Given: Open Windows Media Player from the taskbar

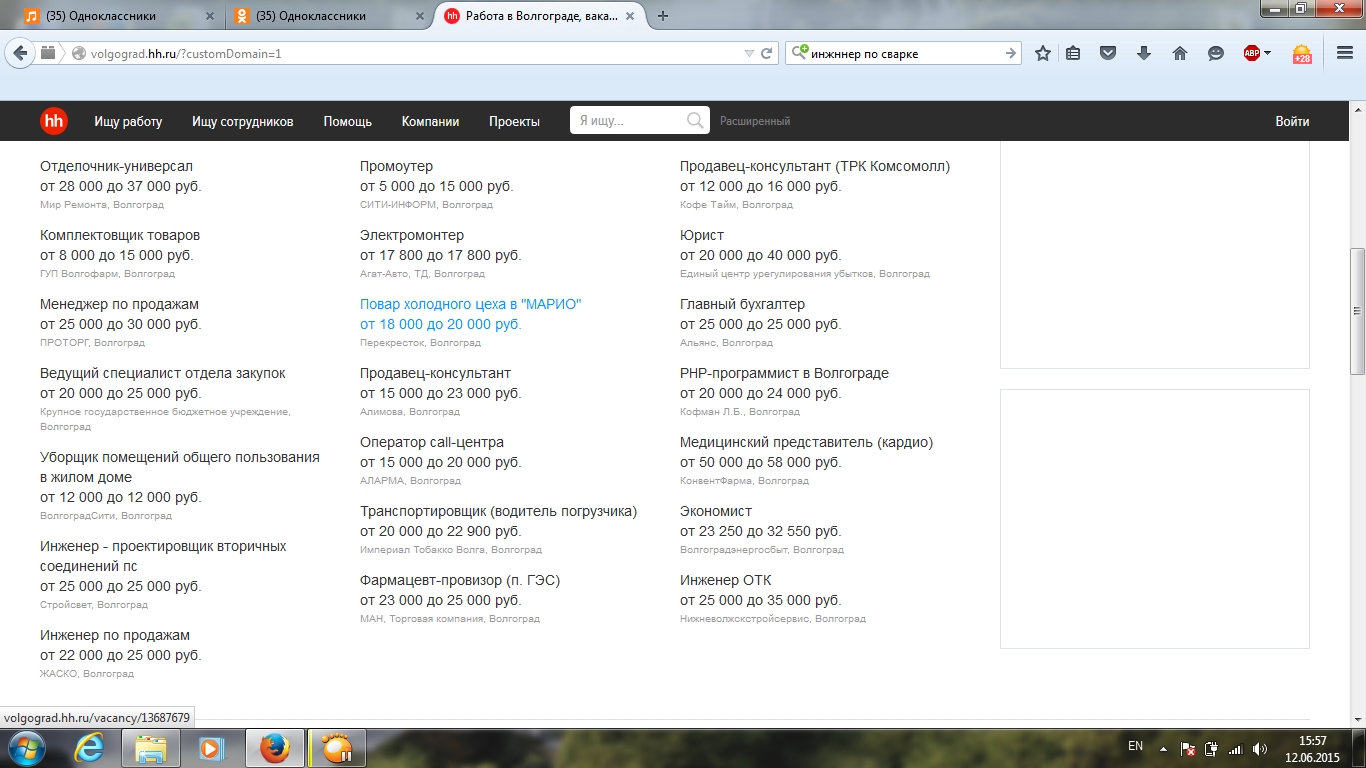Looking at the screenshot, I should (x=211, y=748).
